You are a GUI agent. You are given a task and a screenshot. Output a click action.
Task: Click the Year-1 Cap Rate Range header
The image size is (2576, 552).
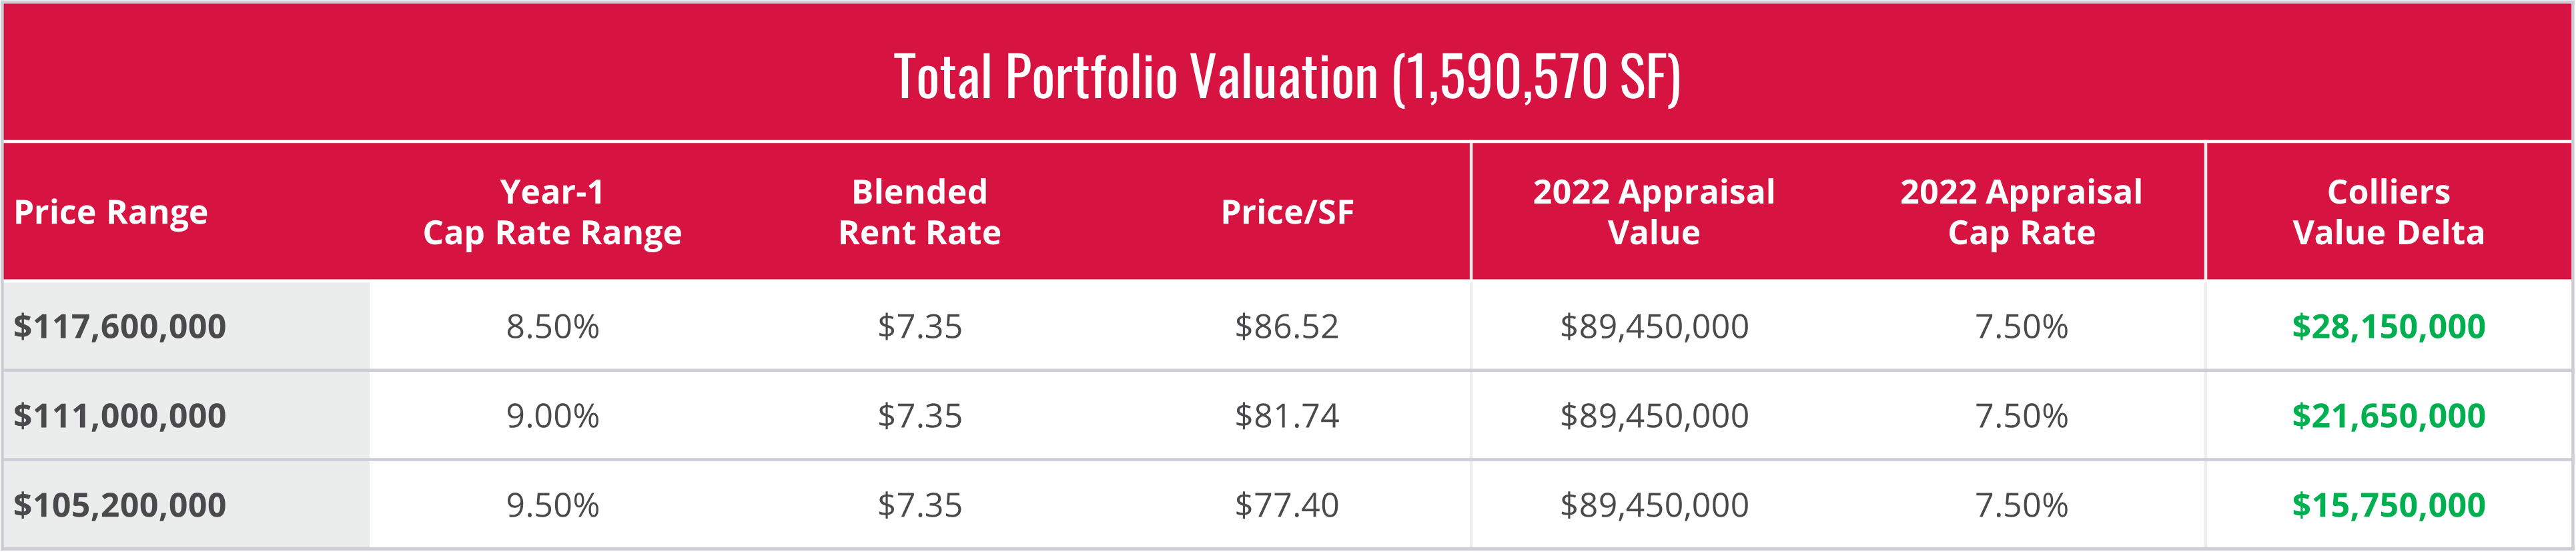tap(552, 212)
